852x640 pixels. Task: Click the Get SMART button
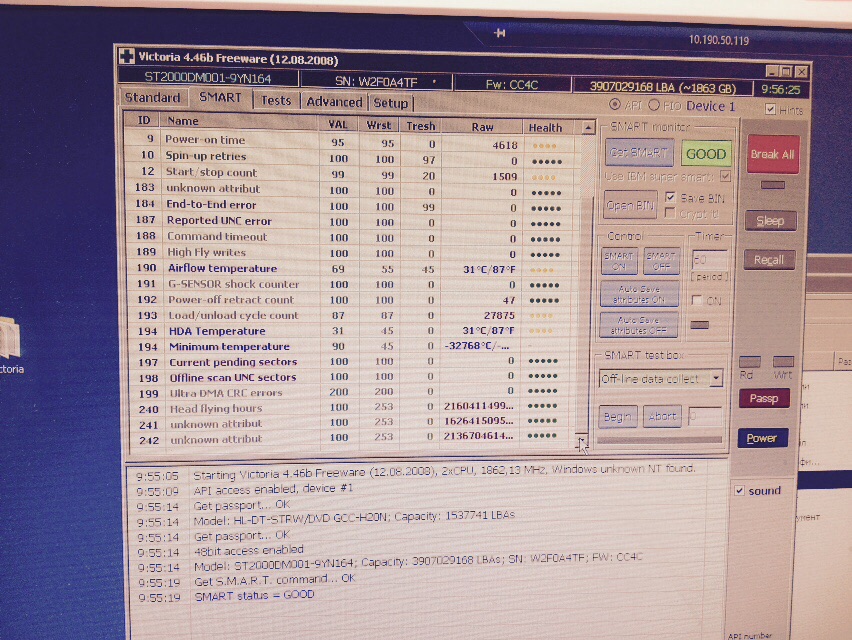(639, 153)
